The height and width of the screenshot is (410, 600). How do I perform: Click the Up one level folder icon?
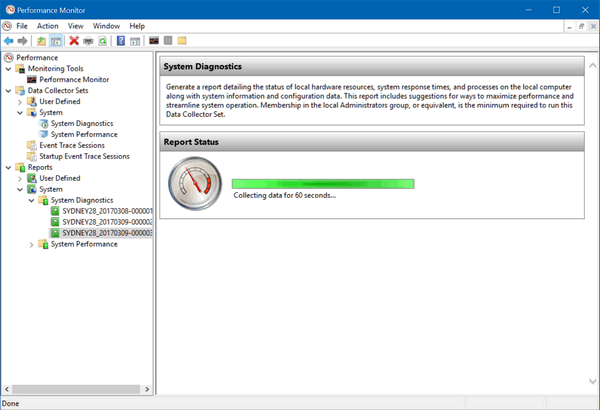click(41, 41)
